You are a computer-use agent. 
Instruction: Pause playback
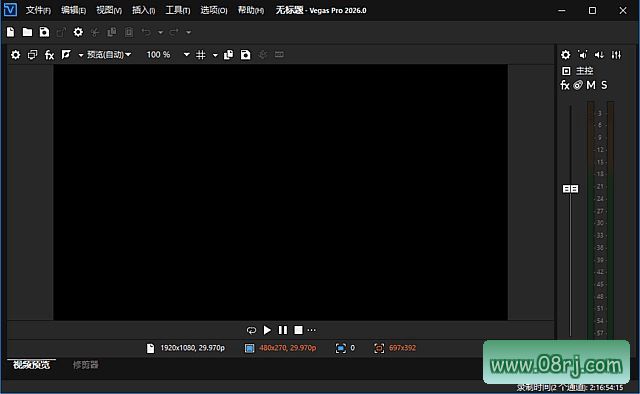coord(282,330)
